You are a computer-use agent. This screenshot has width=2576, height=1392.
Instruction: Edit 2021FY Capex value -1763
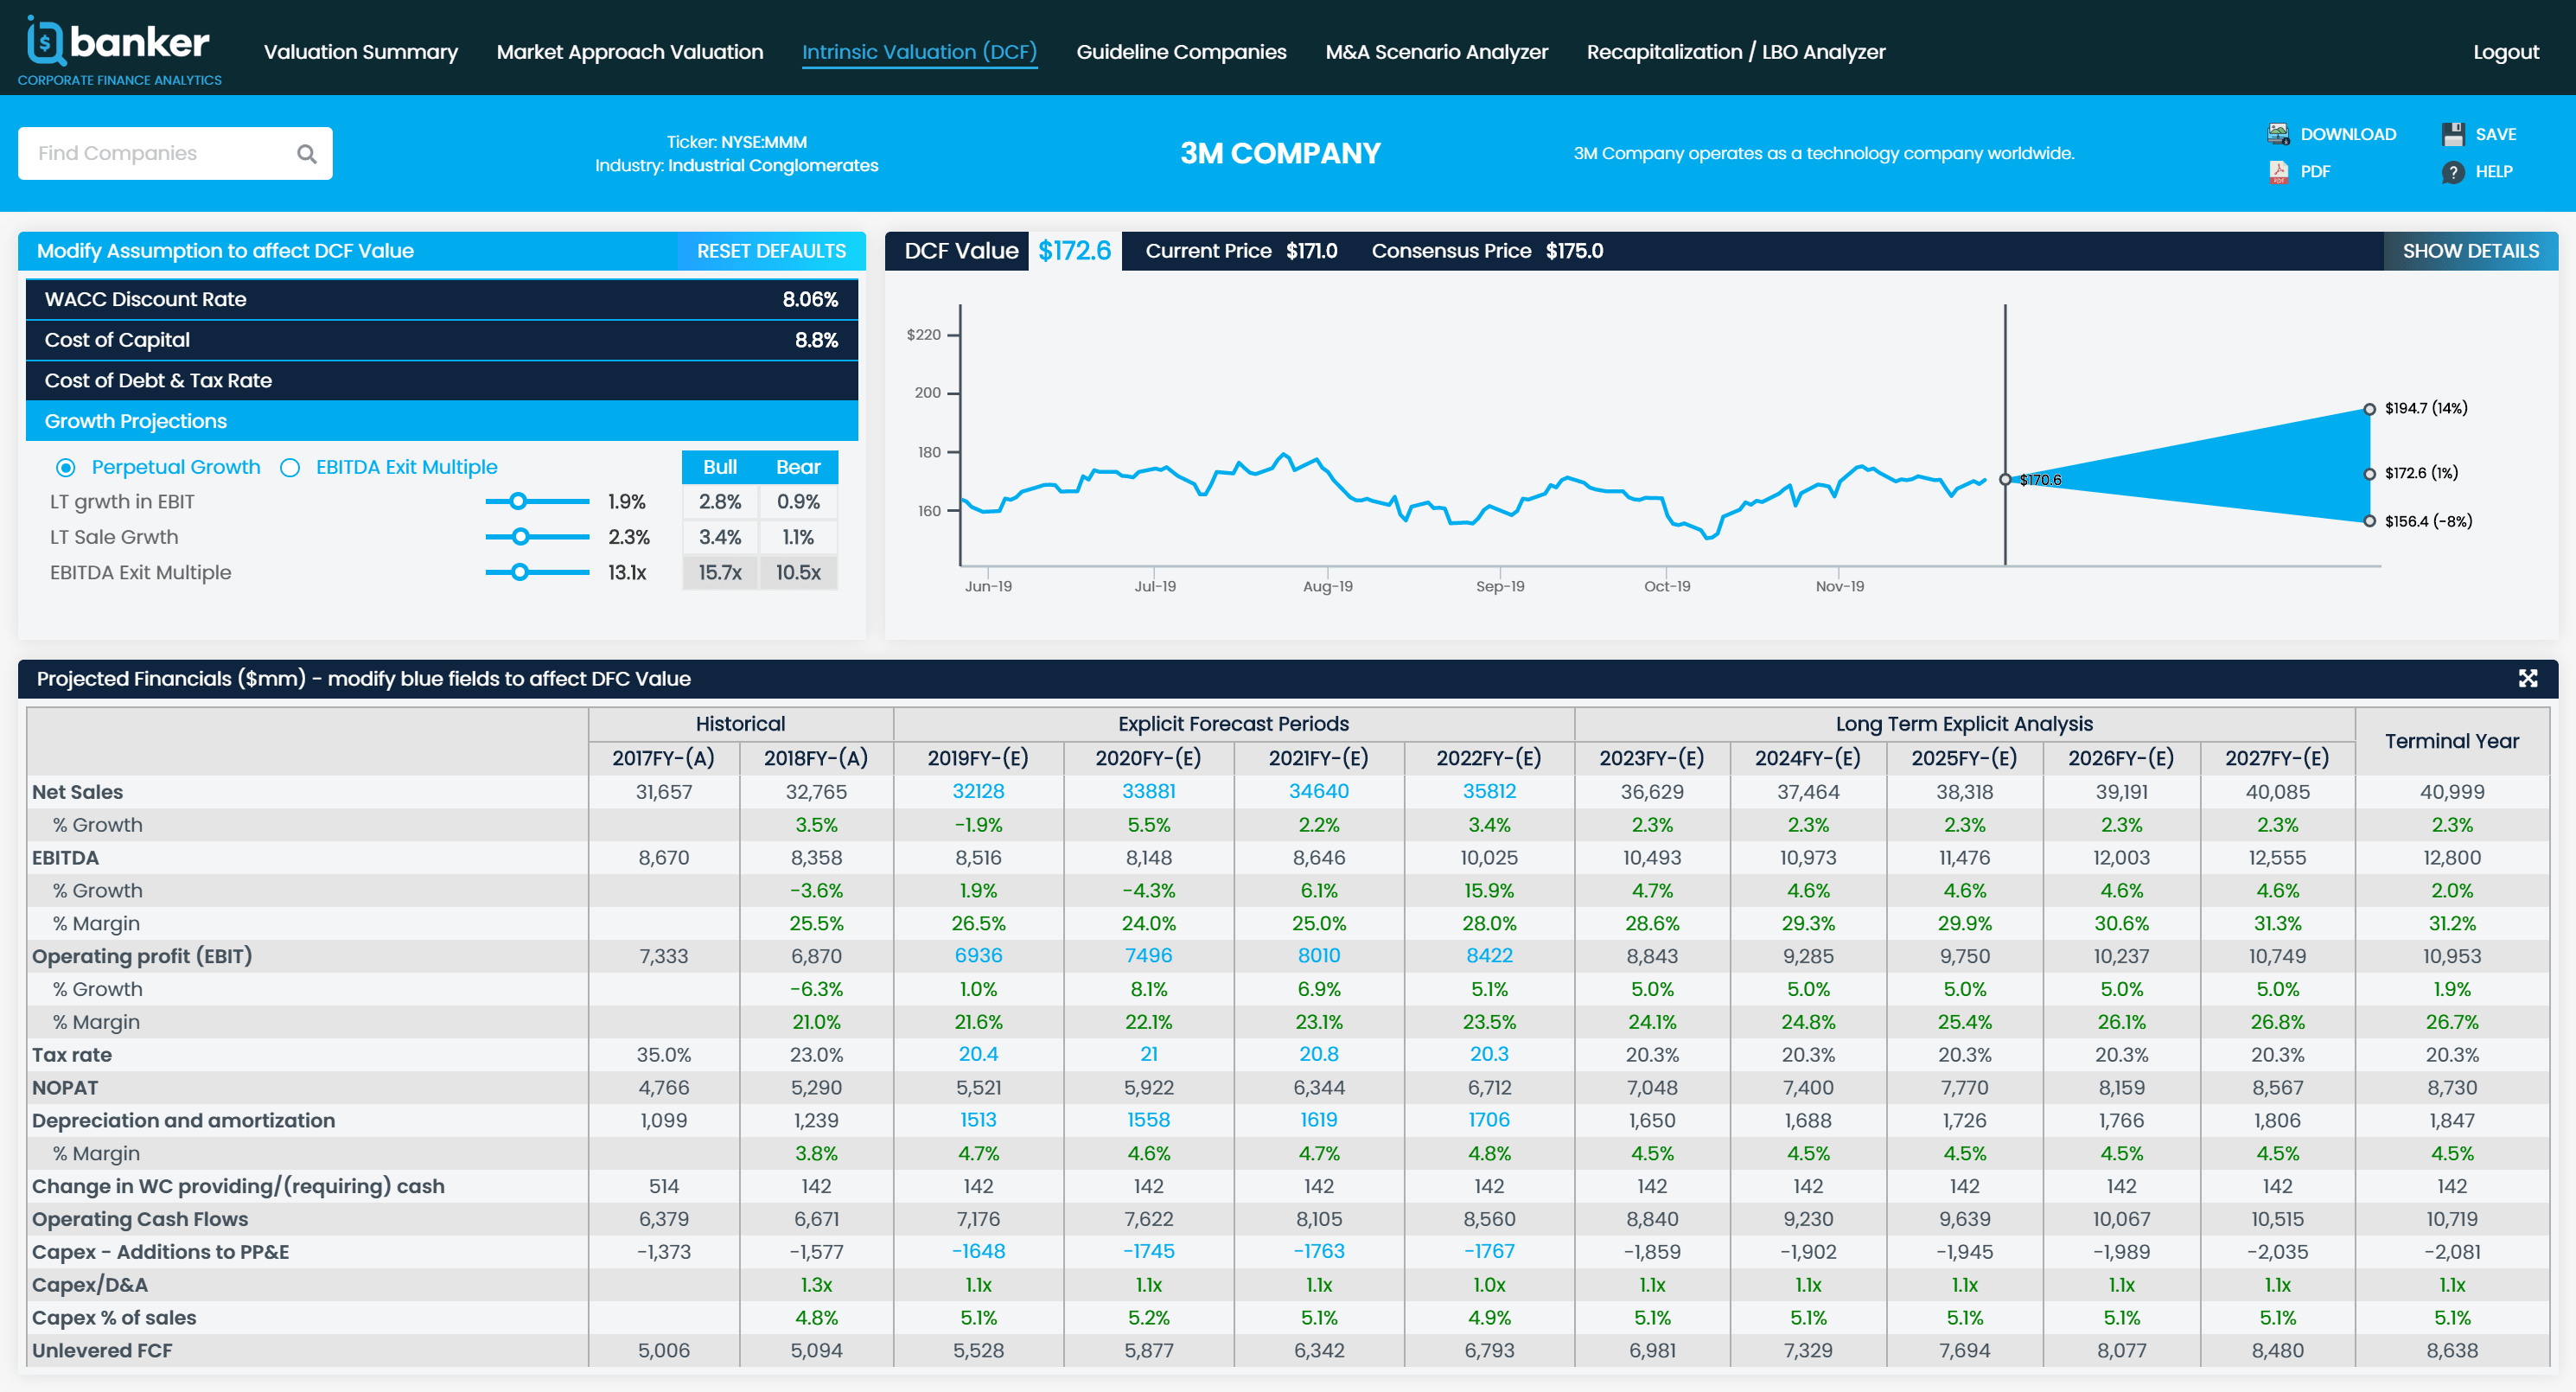pyautogui.click(x=1318, y=1251)
